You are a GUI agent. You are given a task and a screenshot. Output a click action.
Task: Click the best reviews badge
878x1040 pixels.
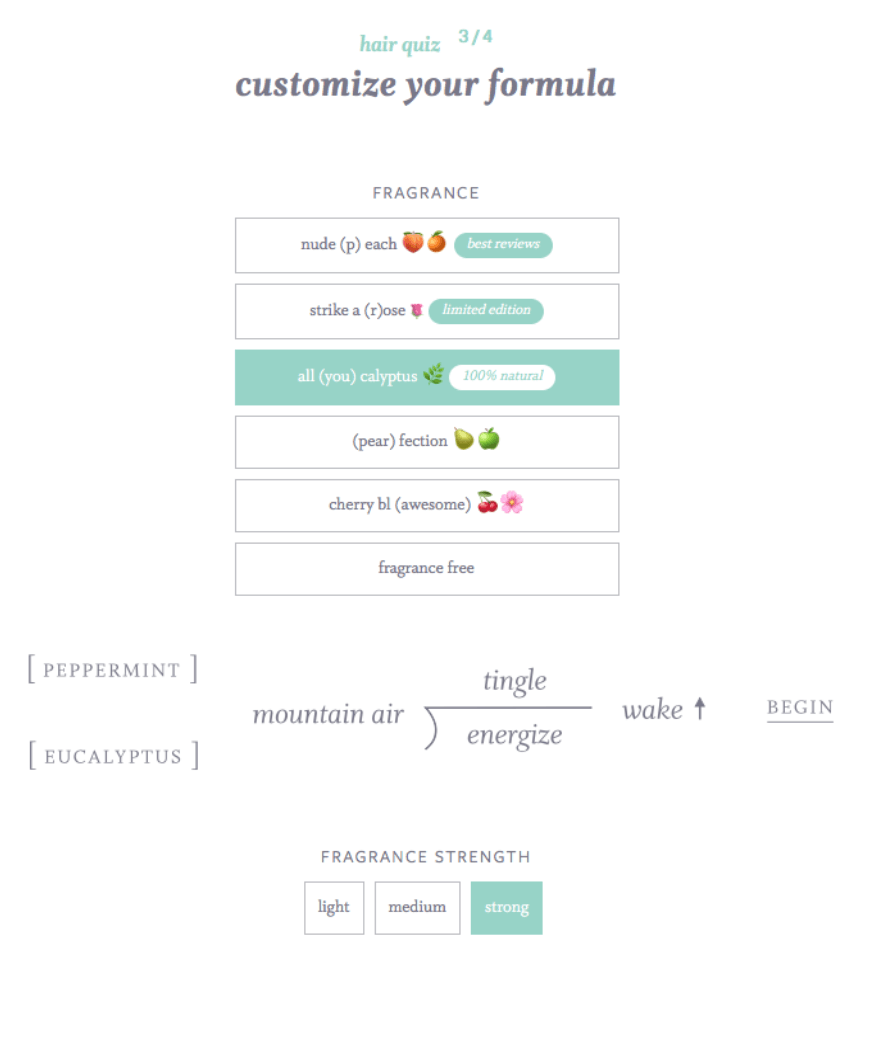coord(503,245)
